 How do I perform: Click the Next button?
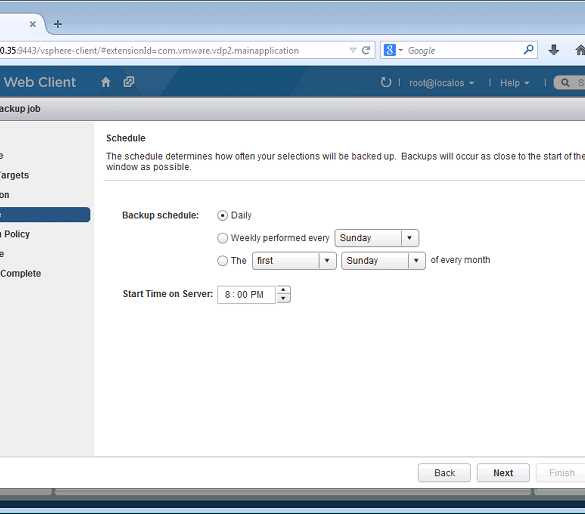click(503, 473)
